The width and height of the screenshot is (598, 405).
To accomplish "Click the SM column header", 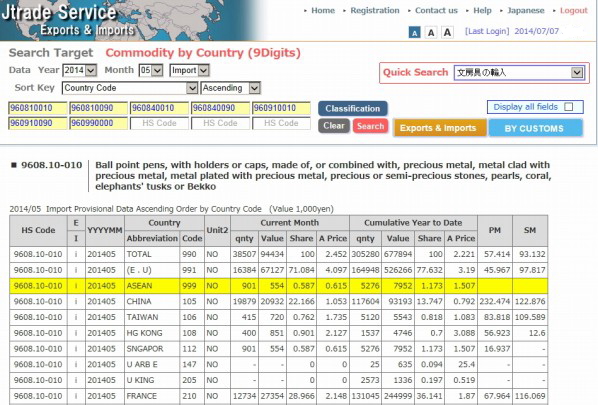I will [530, 230].
